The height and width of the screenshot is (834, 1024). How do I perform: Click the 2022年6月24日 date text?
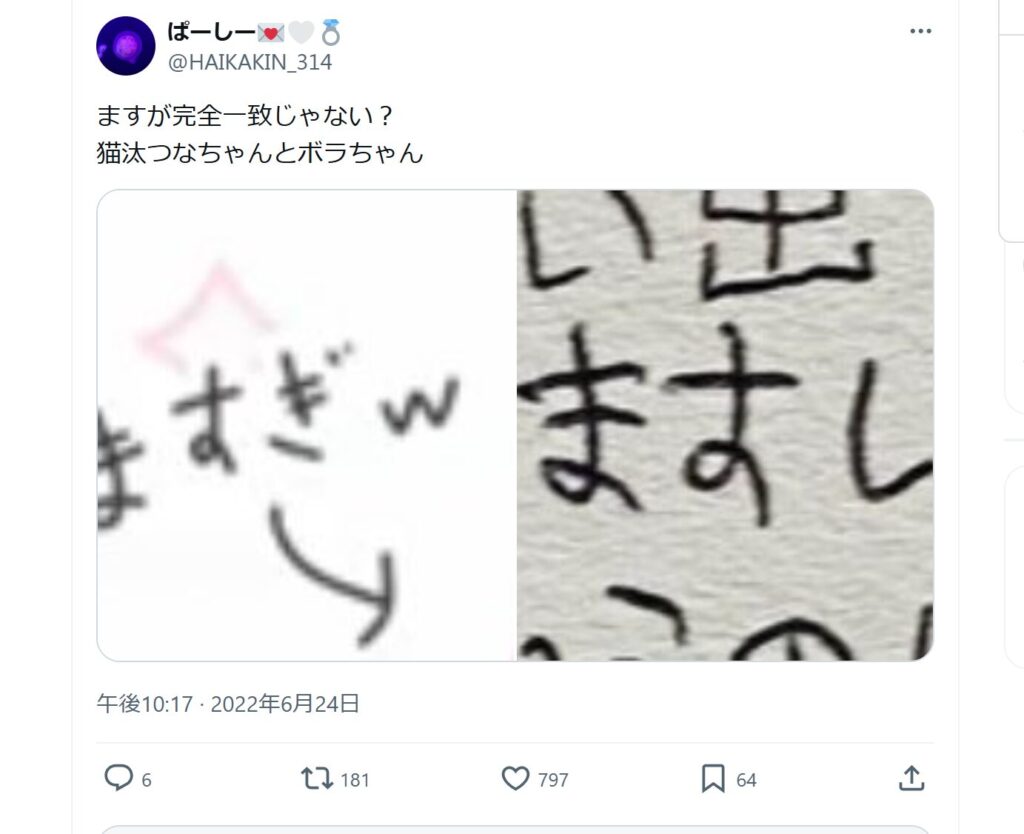click(285, 704)
